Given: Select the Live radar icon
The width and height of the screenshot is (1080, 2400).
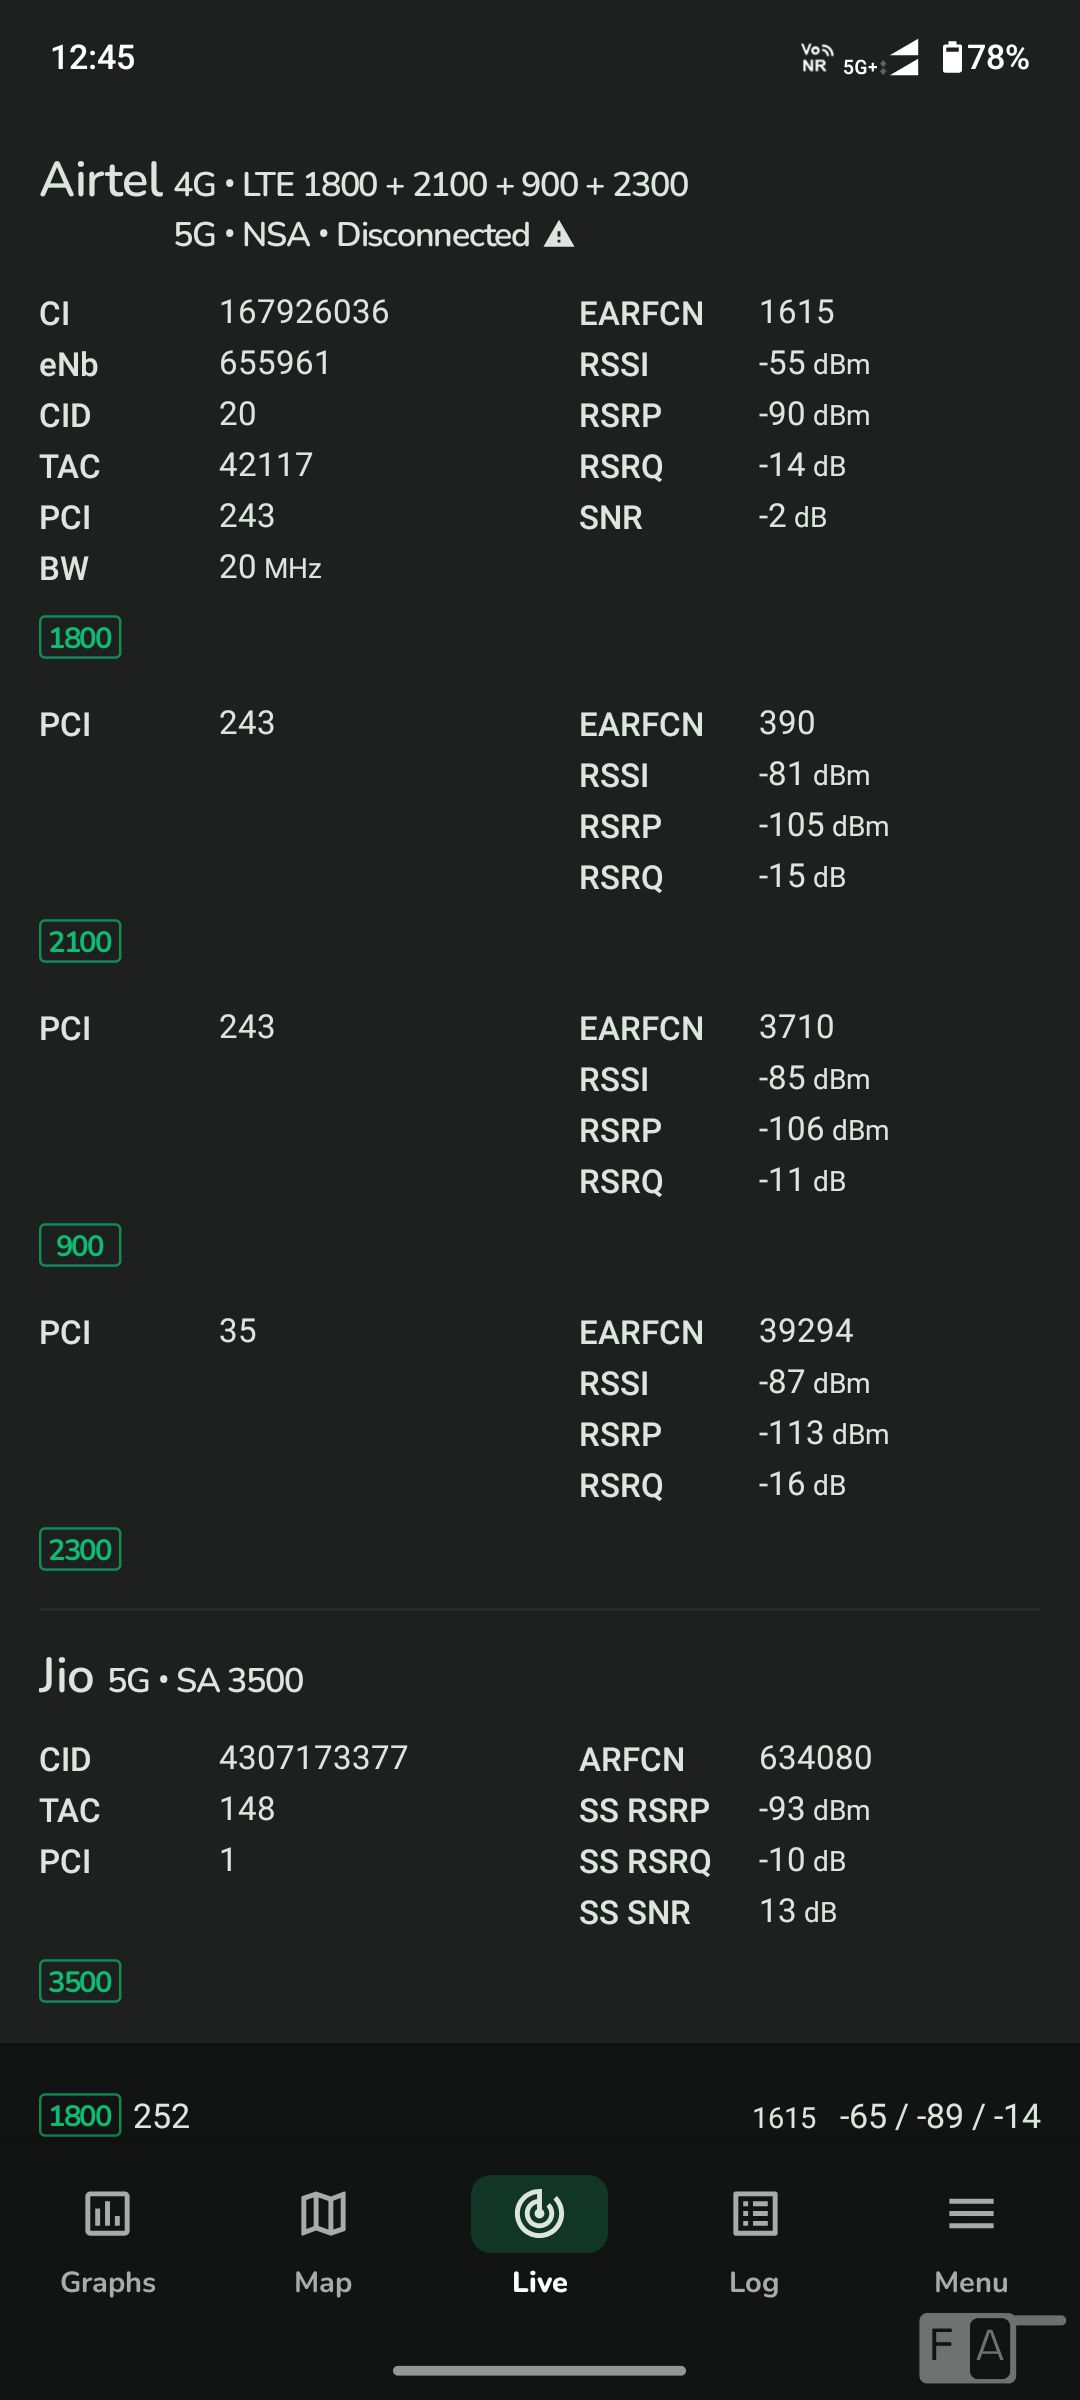Looking at the screenshot, I should 539,2213.
